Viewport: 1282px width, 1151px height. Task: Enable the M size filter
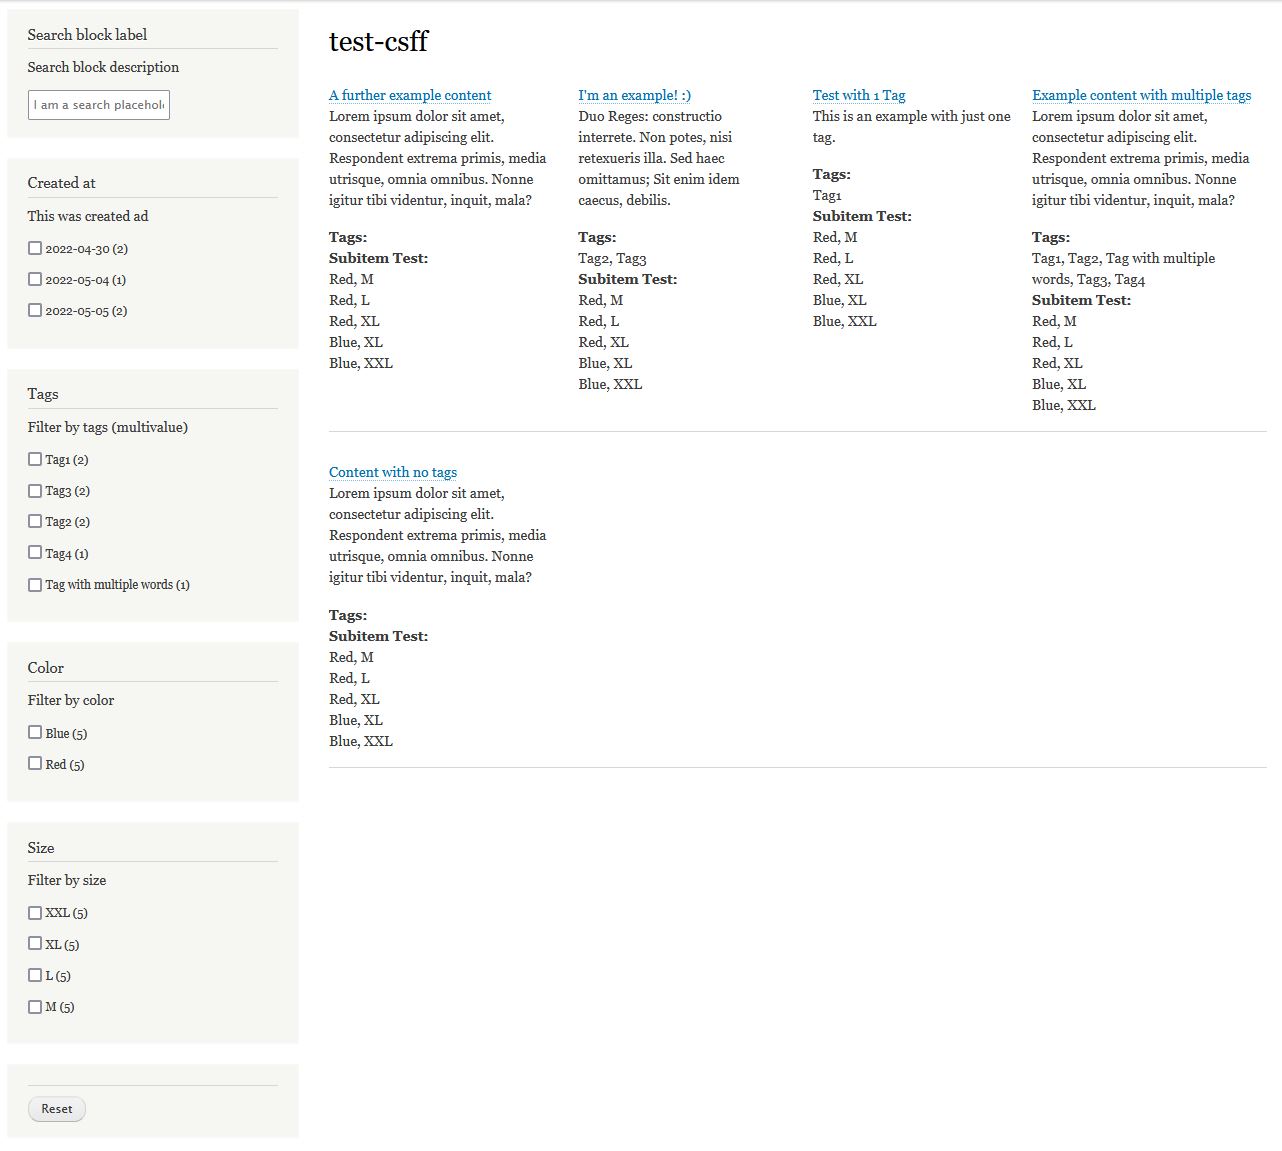[35, 1006]
